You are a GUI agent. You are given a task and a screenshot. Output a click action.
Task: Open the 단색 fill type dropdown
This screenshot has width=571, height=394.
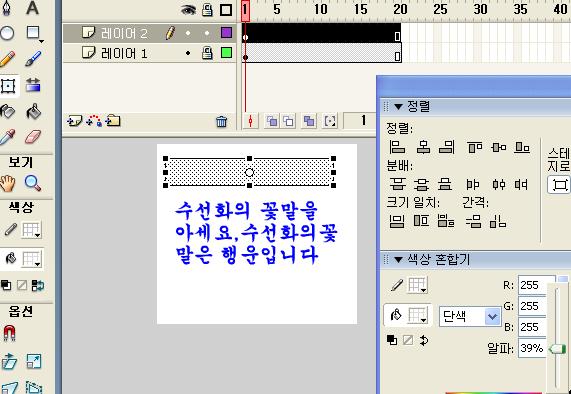[470, 316]
